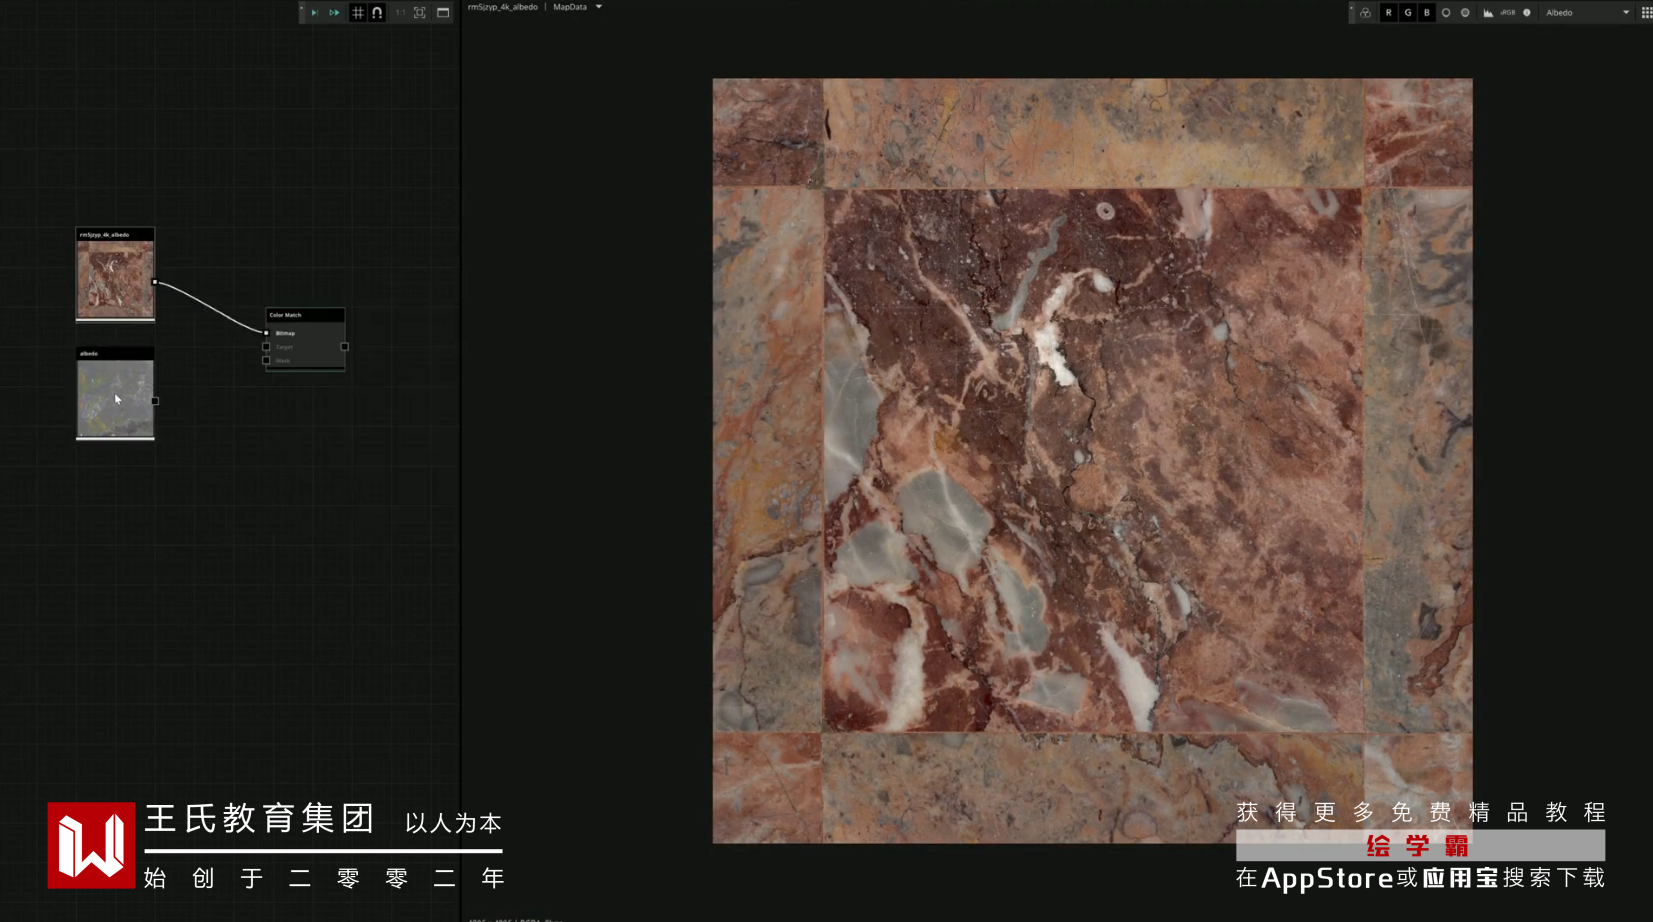Toggle the grid display in graph toolbar
The height and width of the screenshot is (922, 1653).
[x=358, y=13]
